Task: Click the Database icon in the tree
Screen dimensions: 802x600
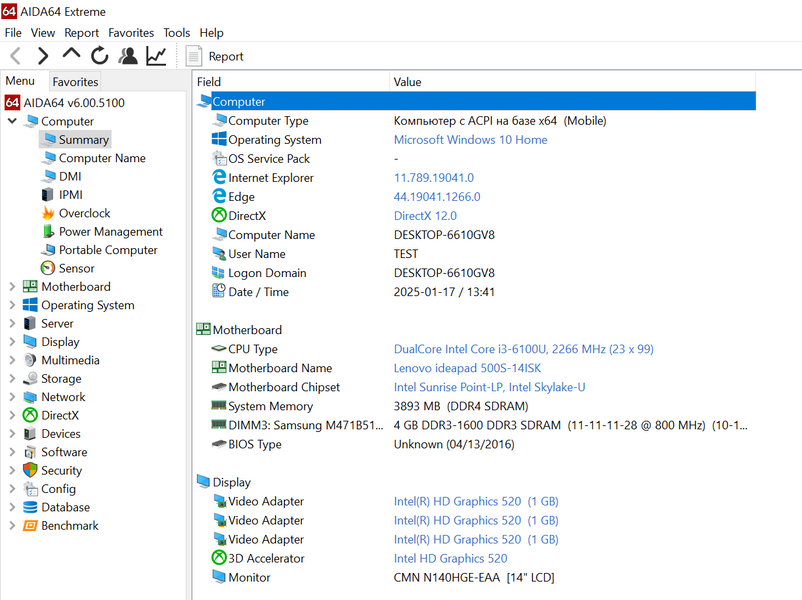Action: click(x=30, y=507)
